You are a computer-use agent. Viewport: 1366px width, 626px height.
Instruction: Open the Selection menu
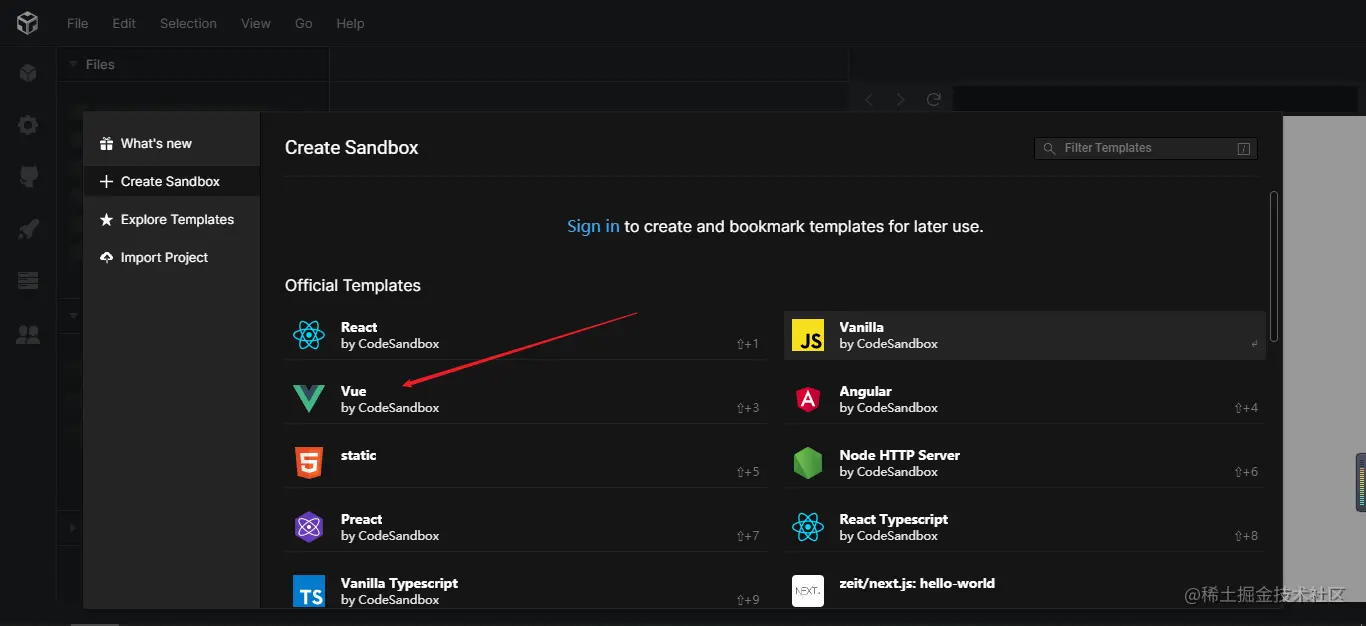(188, 23)
